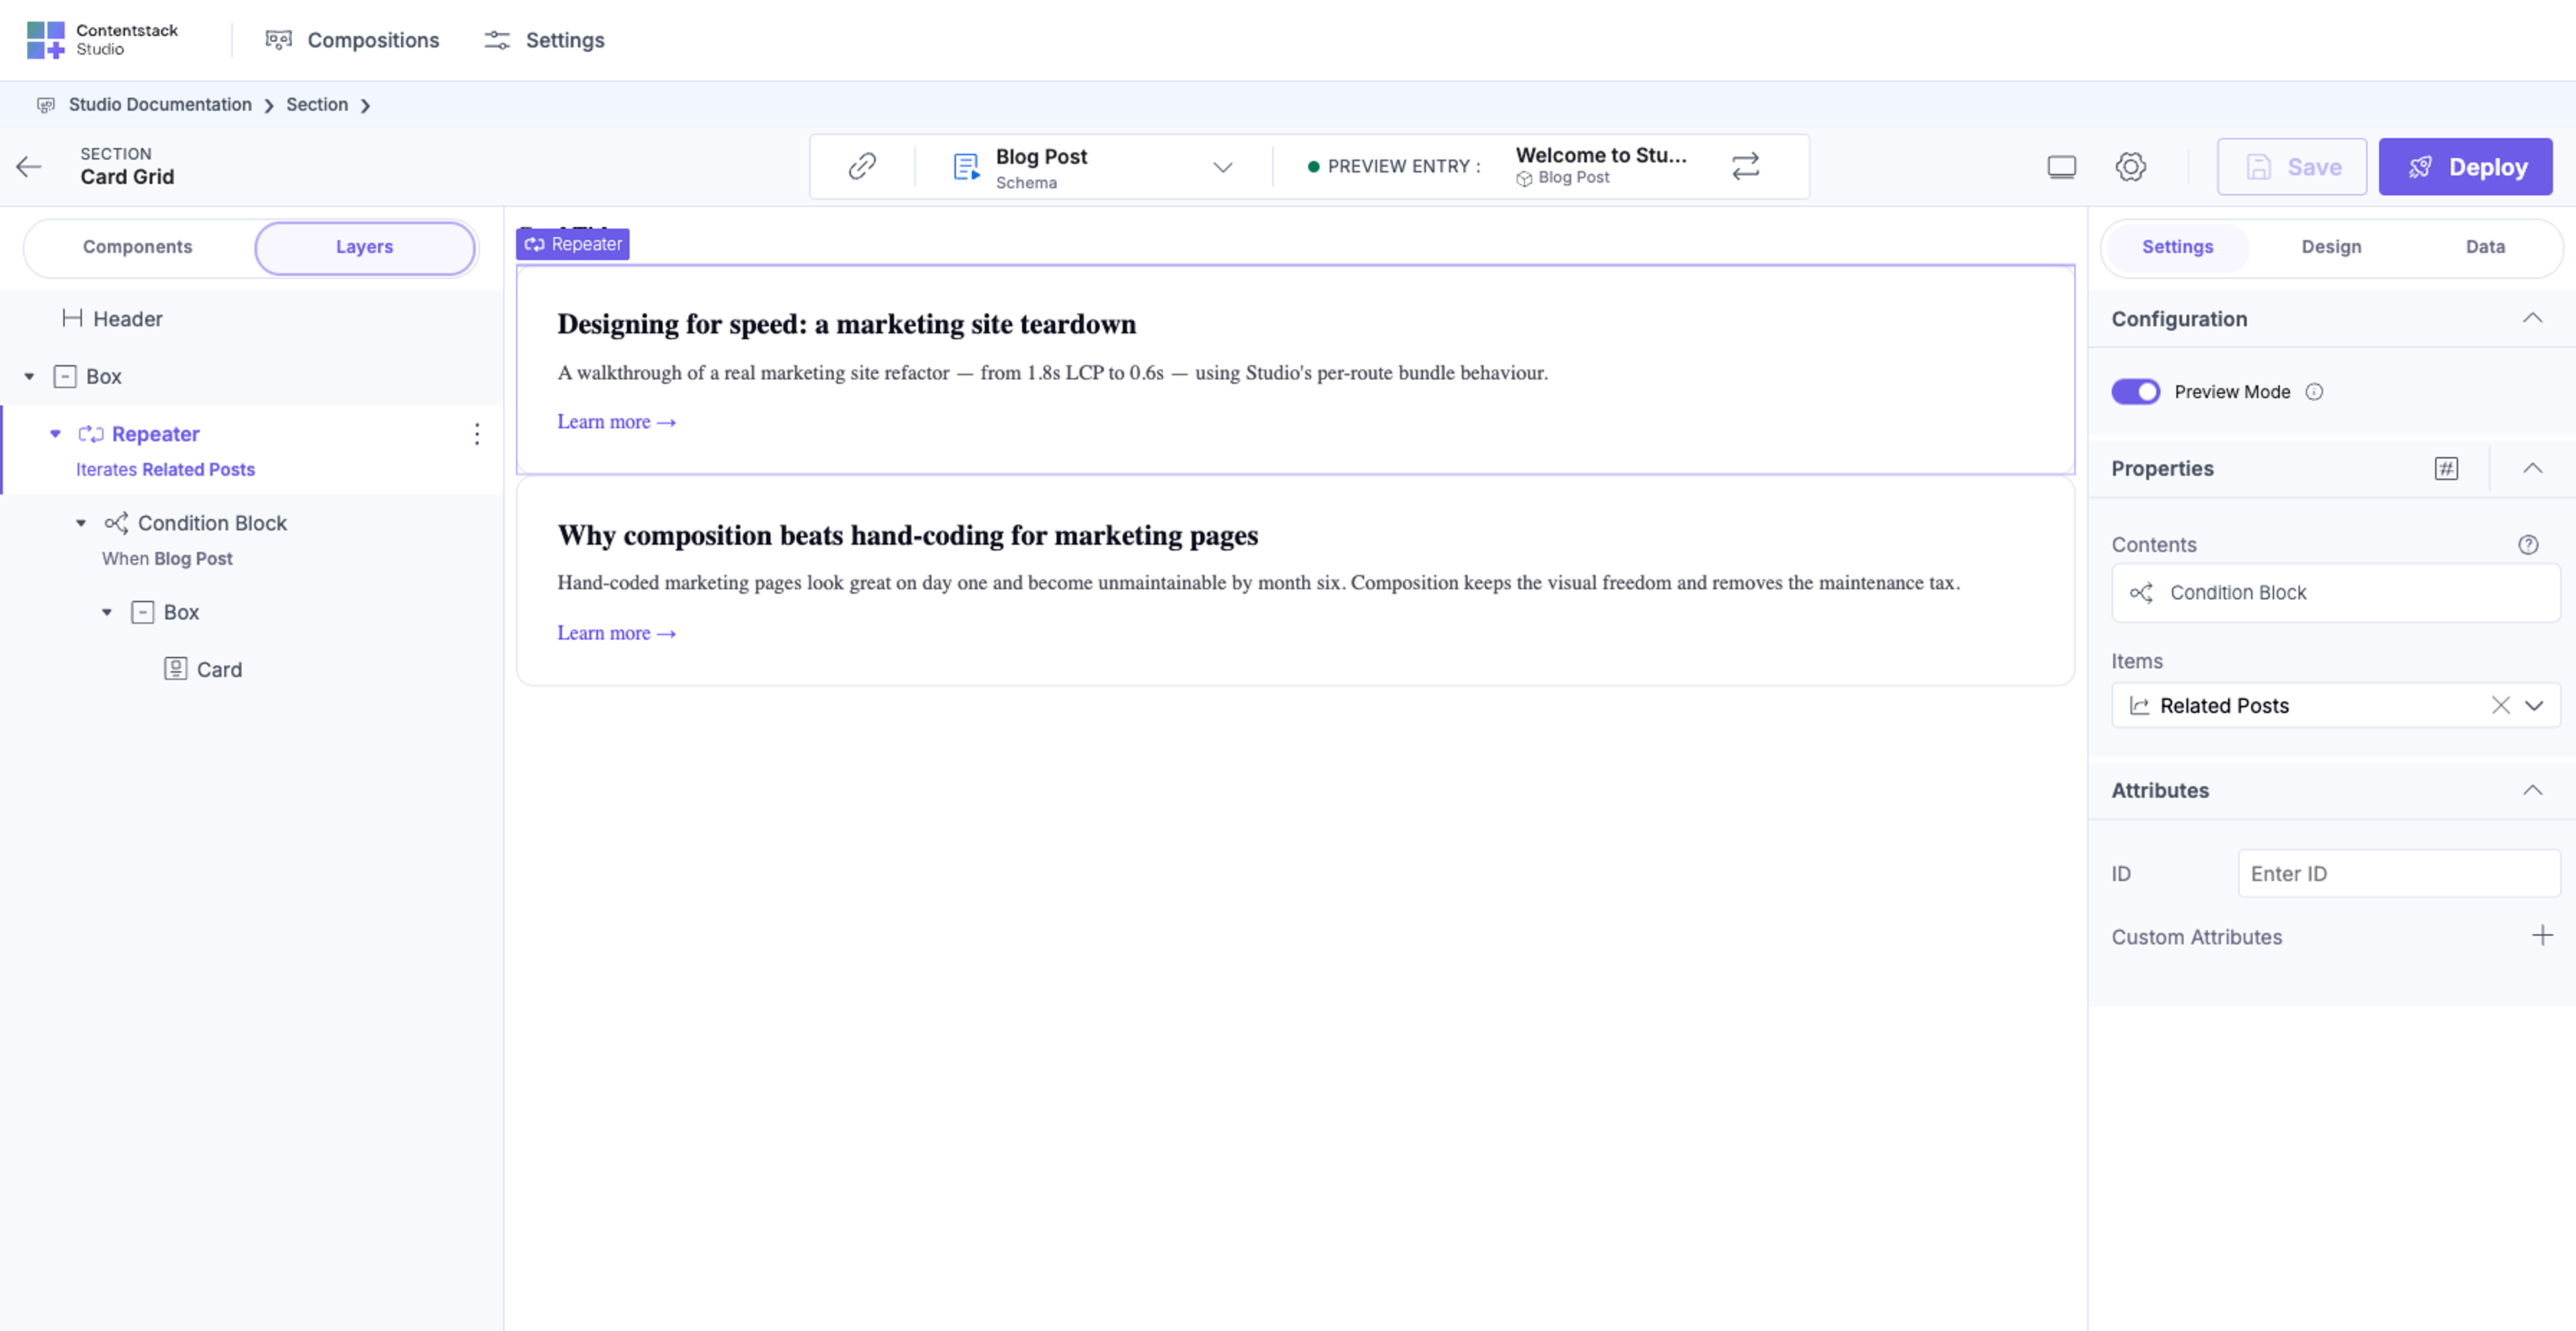The image size is (2576, 1331).
Task: Open the right panel Settings tab
Action: (x=2177, y=247)
